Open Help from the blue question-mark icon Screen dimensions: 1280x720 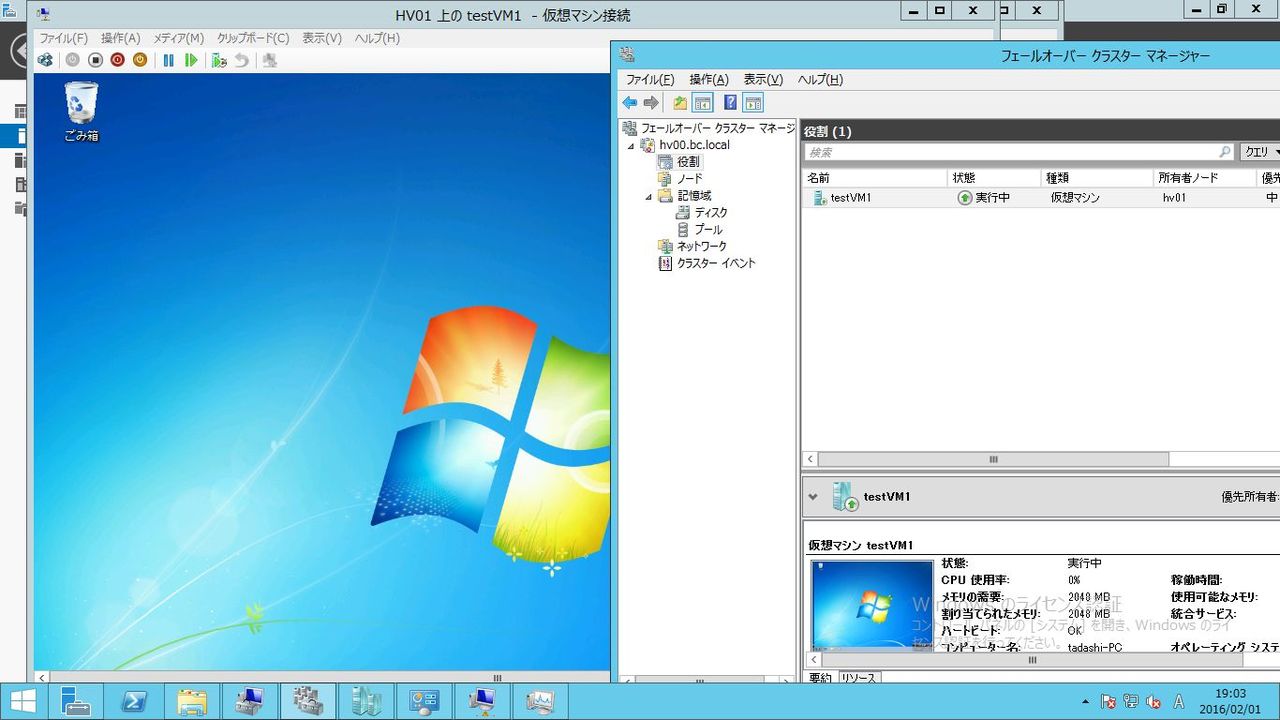tap(730, 103)
